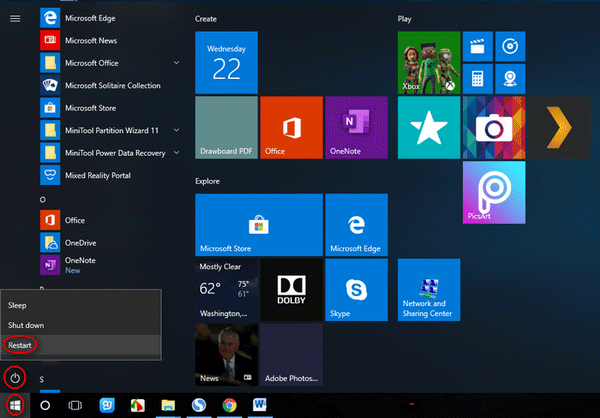Open the Movies & TV clapperboard tile
This screenshot has height=418, width=600.
(x=478, y=46)
